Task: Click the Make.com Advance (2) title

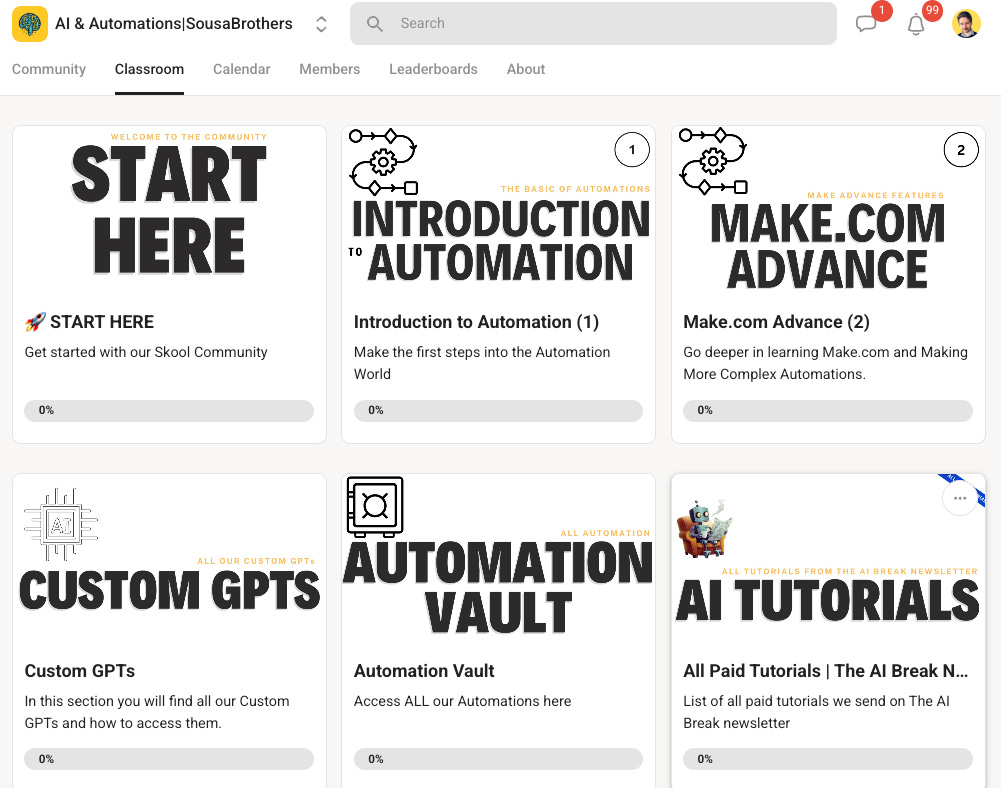Action: [776, 322]
